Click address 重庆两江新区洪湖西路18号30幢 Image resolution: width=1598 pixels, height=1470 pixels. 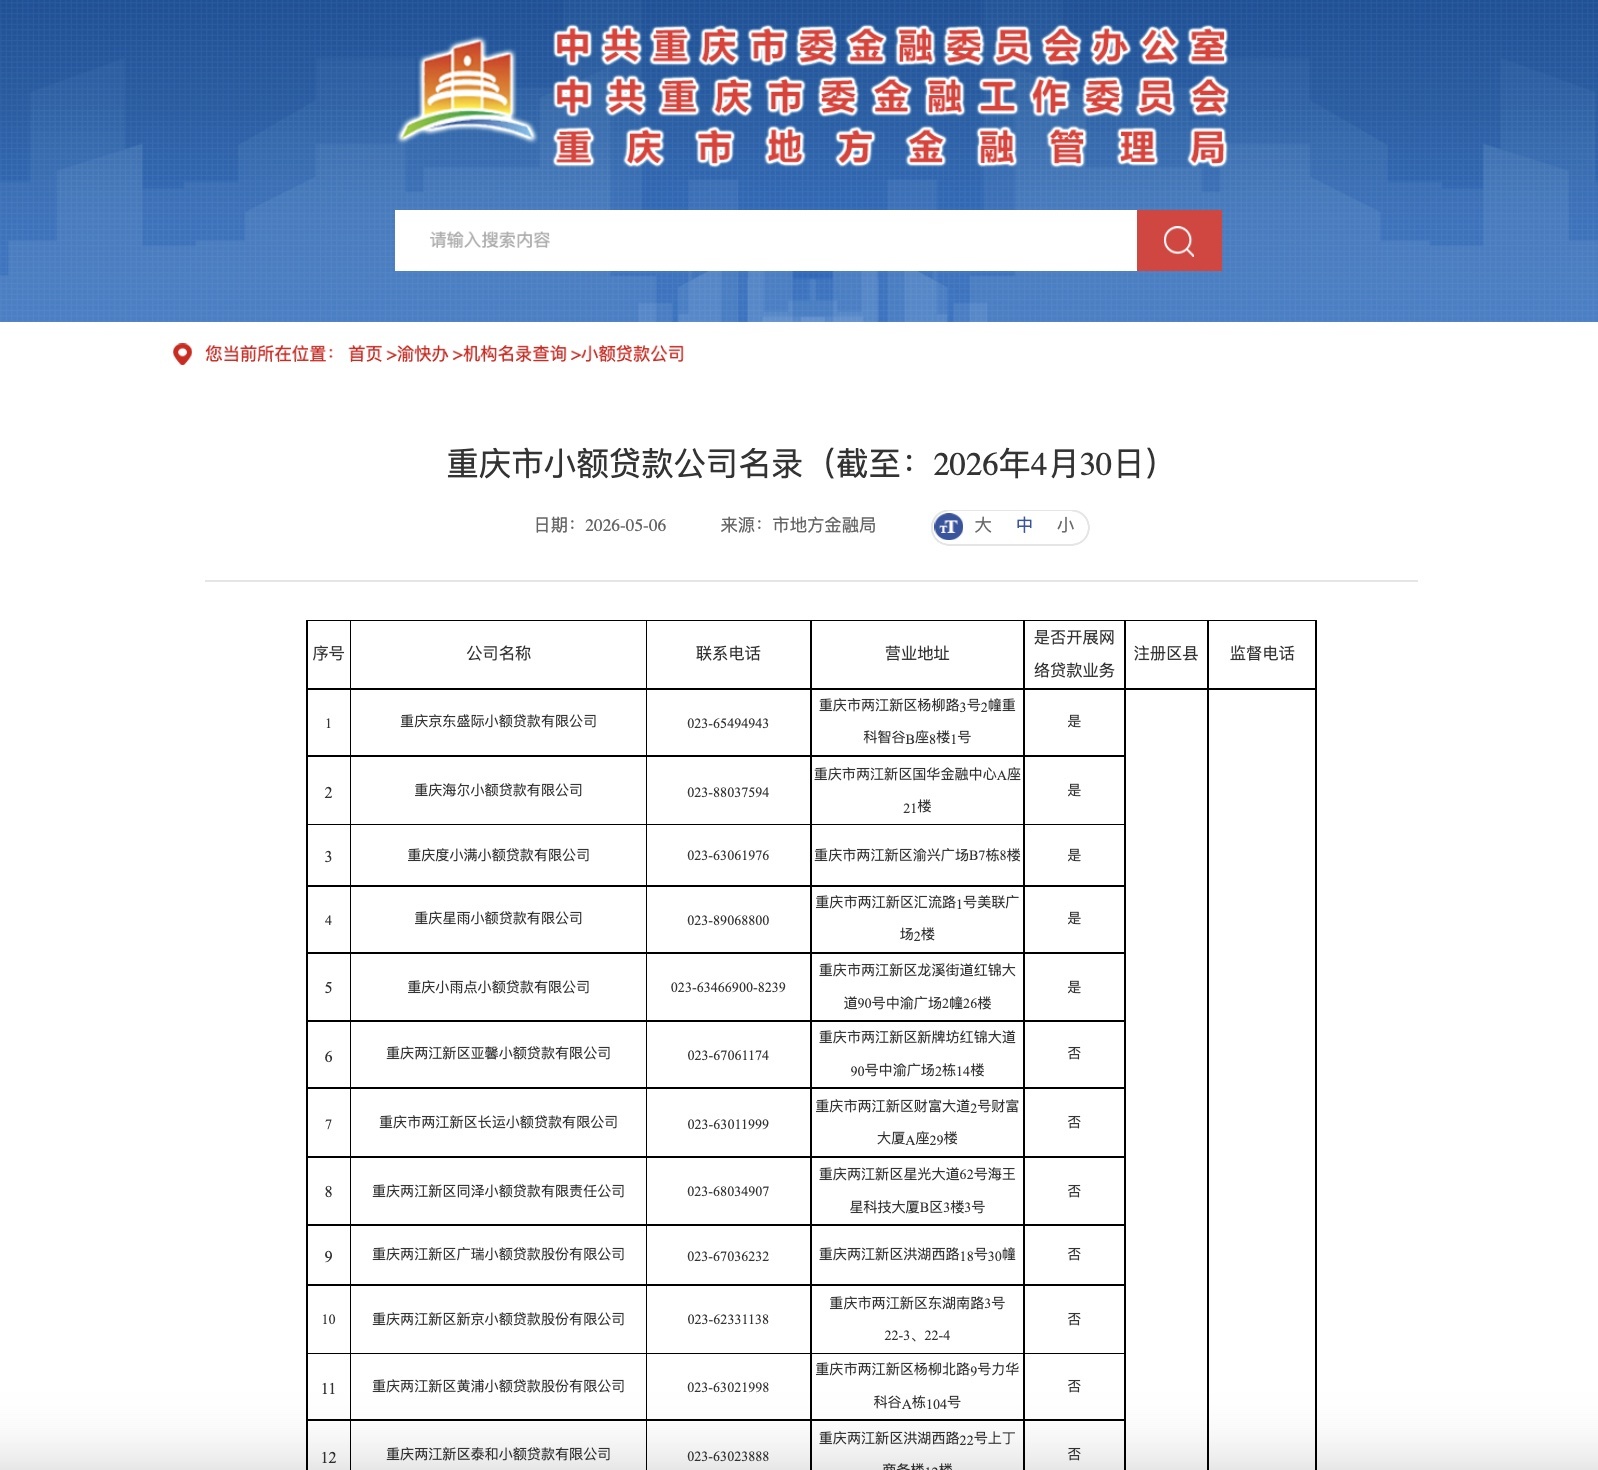(x=917, y=1255)
